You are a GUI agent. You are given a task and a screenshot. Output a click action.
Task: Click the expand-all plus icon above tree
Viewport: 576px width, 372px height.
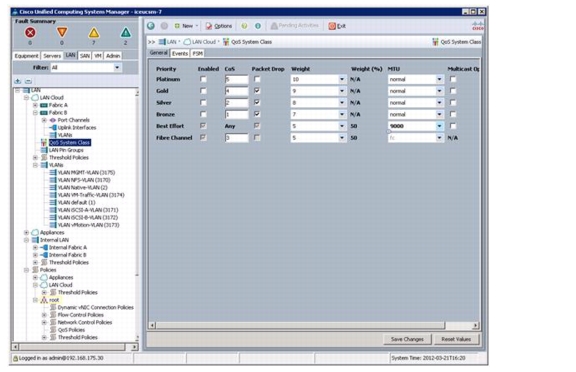click(x=18, y=81)
